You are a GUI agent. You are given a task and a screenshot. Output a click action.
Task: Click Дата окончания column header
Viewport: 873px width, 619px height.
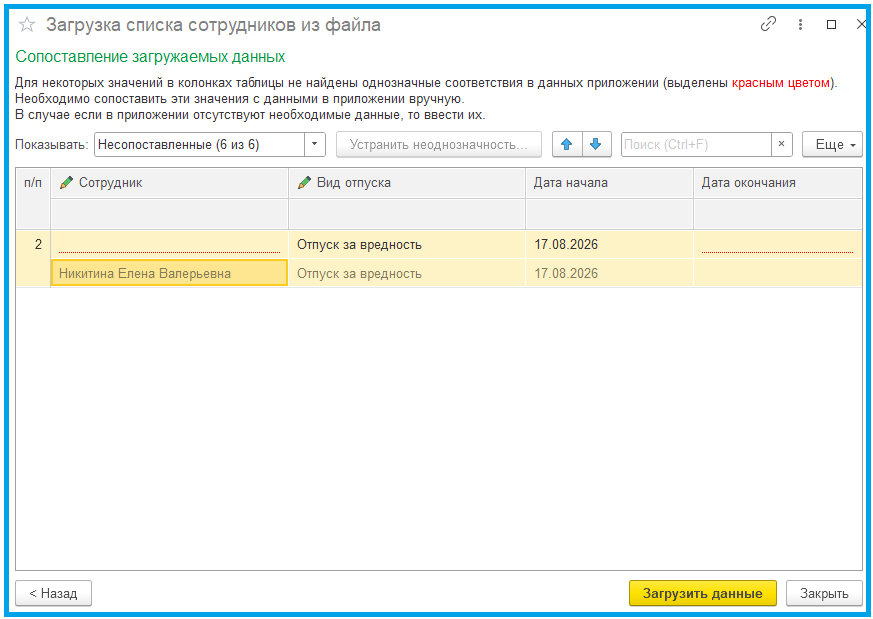pos(776,183)
